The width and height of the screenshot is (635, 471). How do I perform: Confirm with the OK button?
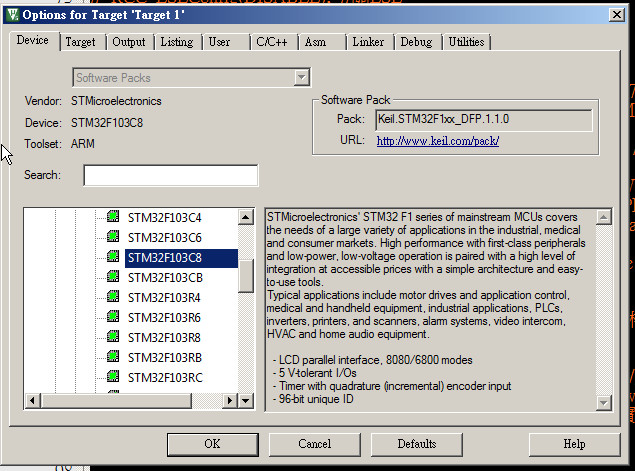coord(213,444)
